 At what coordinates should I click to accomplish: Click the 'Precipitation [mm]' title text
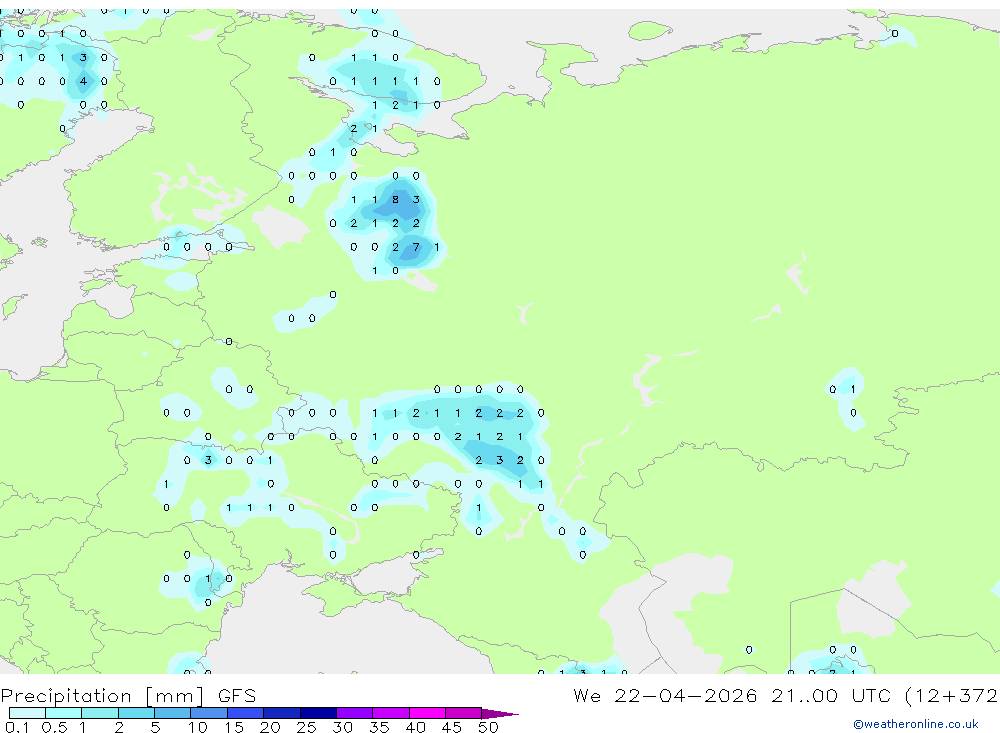pyautogui.click(x=103, y=696)
